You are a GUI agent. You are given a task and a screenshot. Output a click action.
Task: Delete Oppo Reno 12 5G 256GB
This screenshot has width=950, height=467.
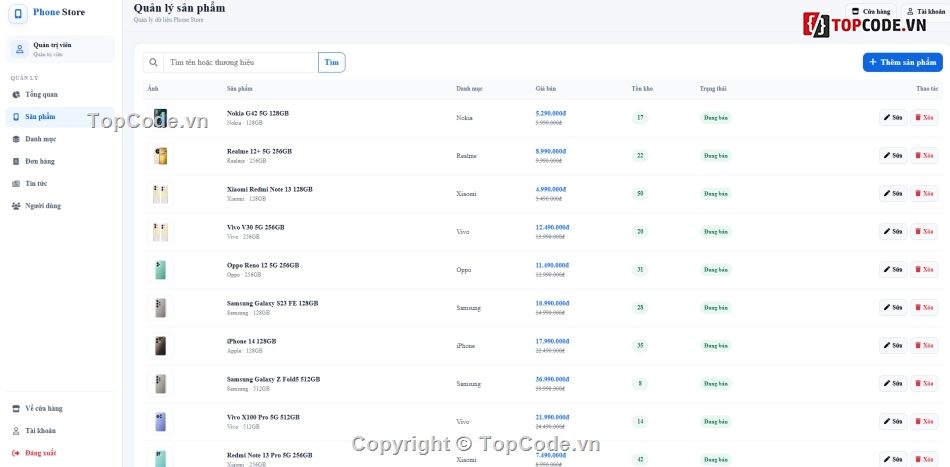(924, 270)
